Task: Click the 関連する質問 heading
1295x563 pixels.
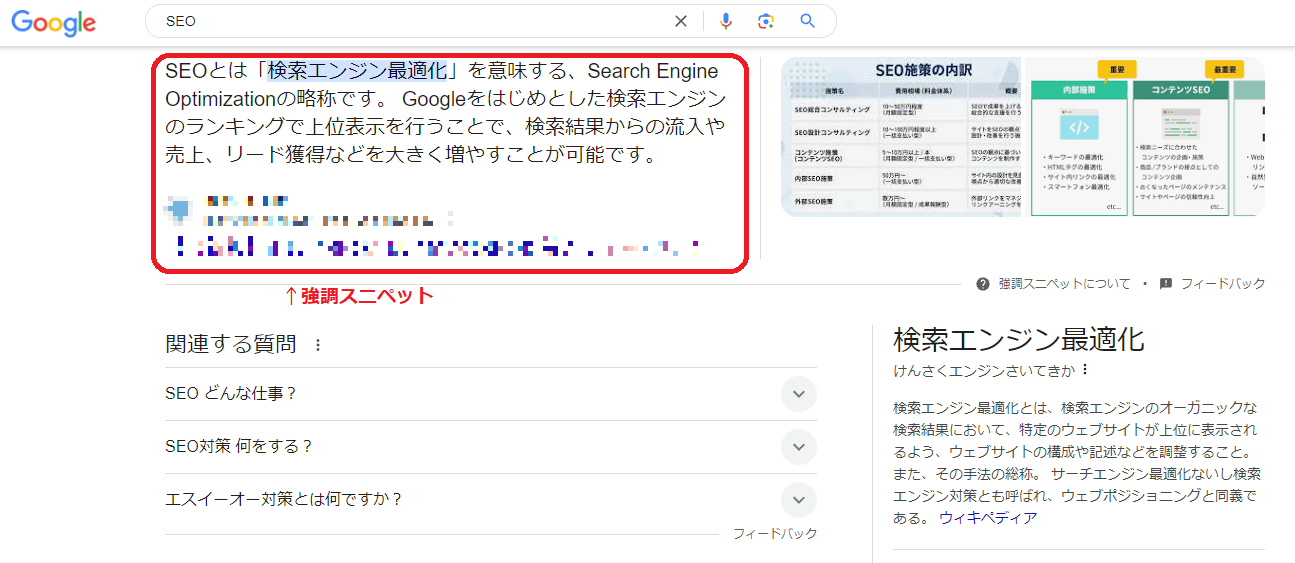Action: (x=230, y=345)
